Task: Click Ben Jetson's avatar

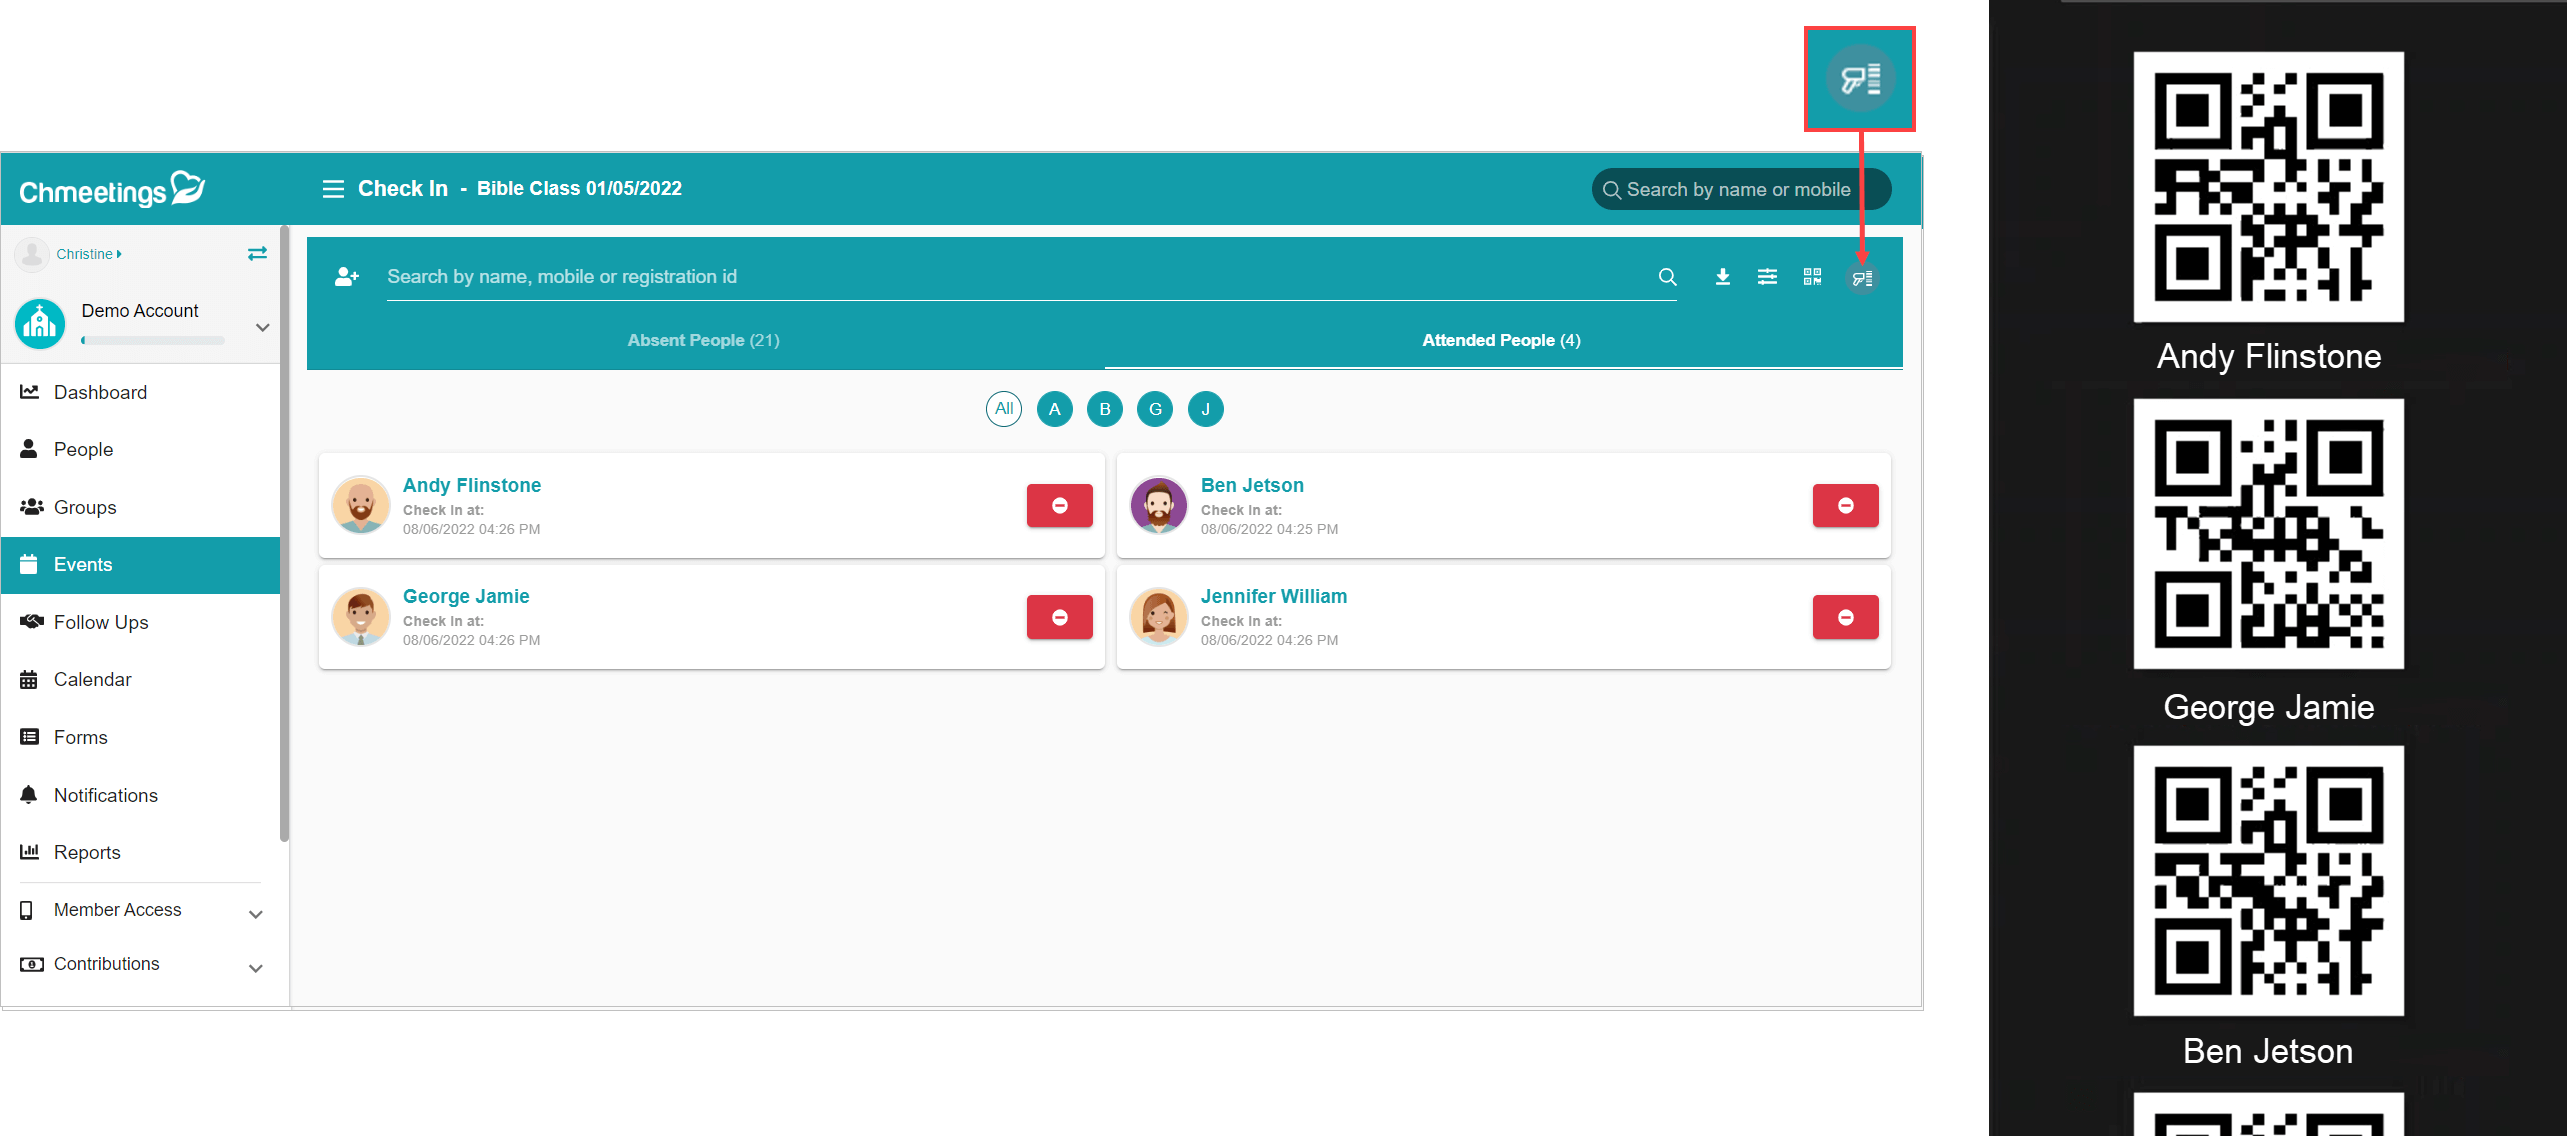Action: coord(1159,505)
